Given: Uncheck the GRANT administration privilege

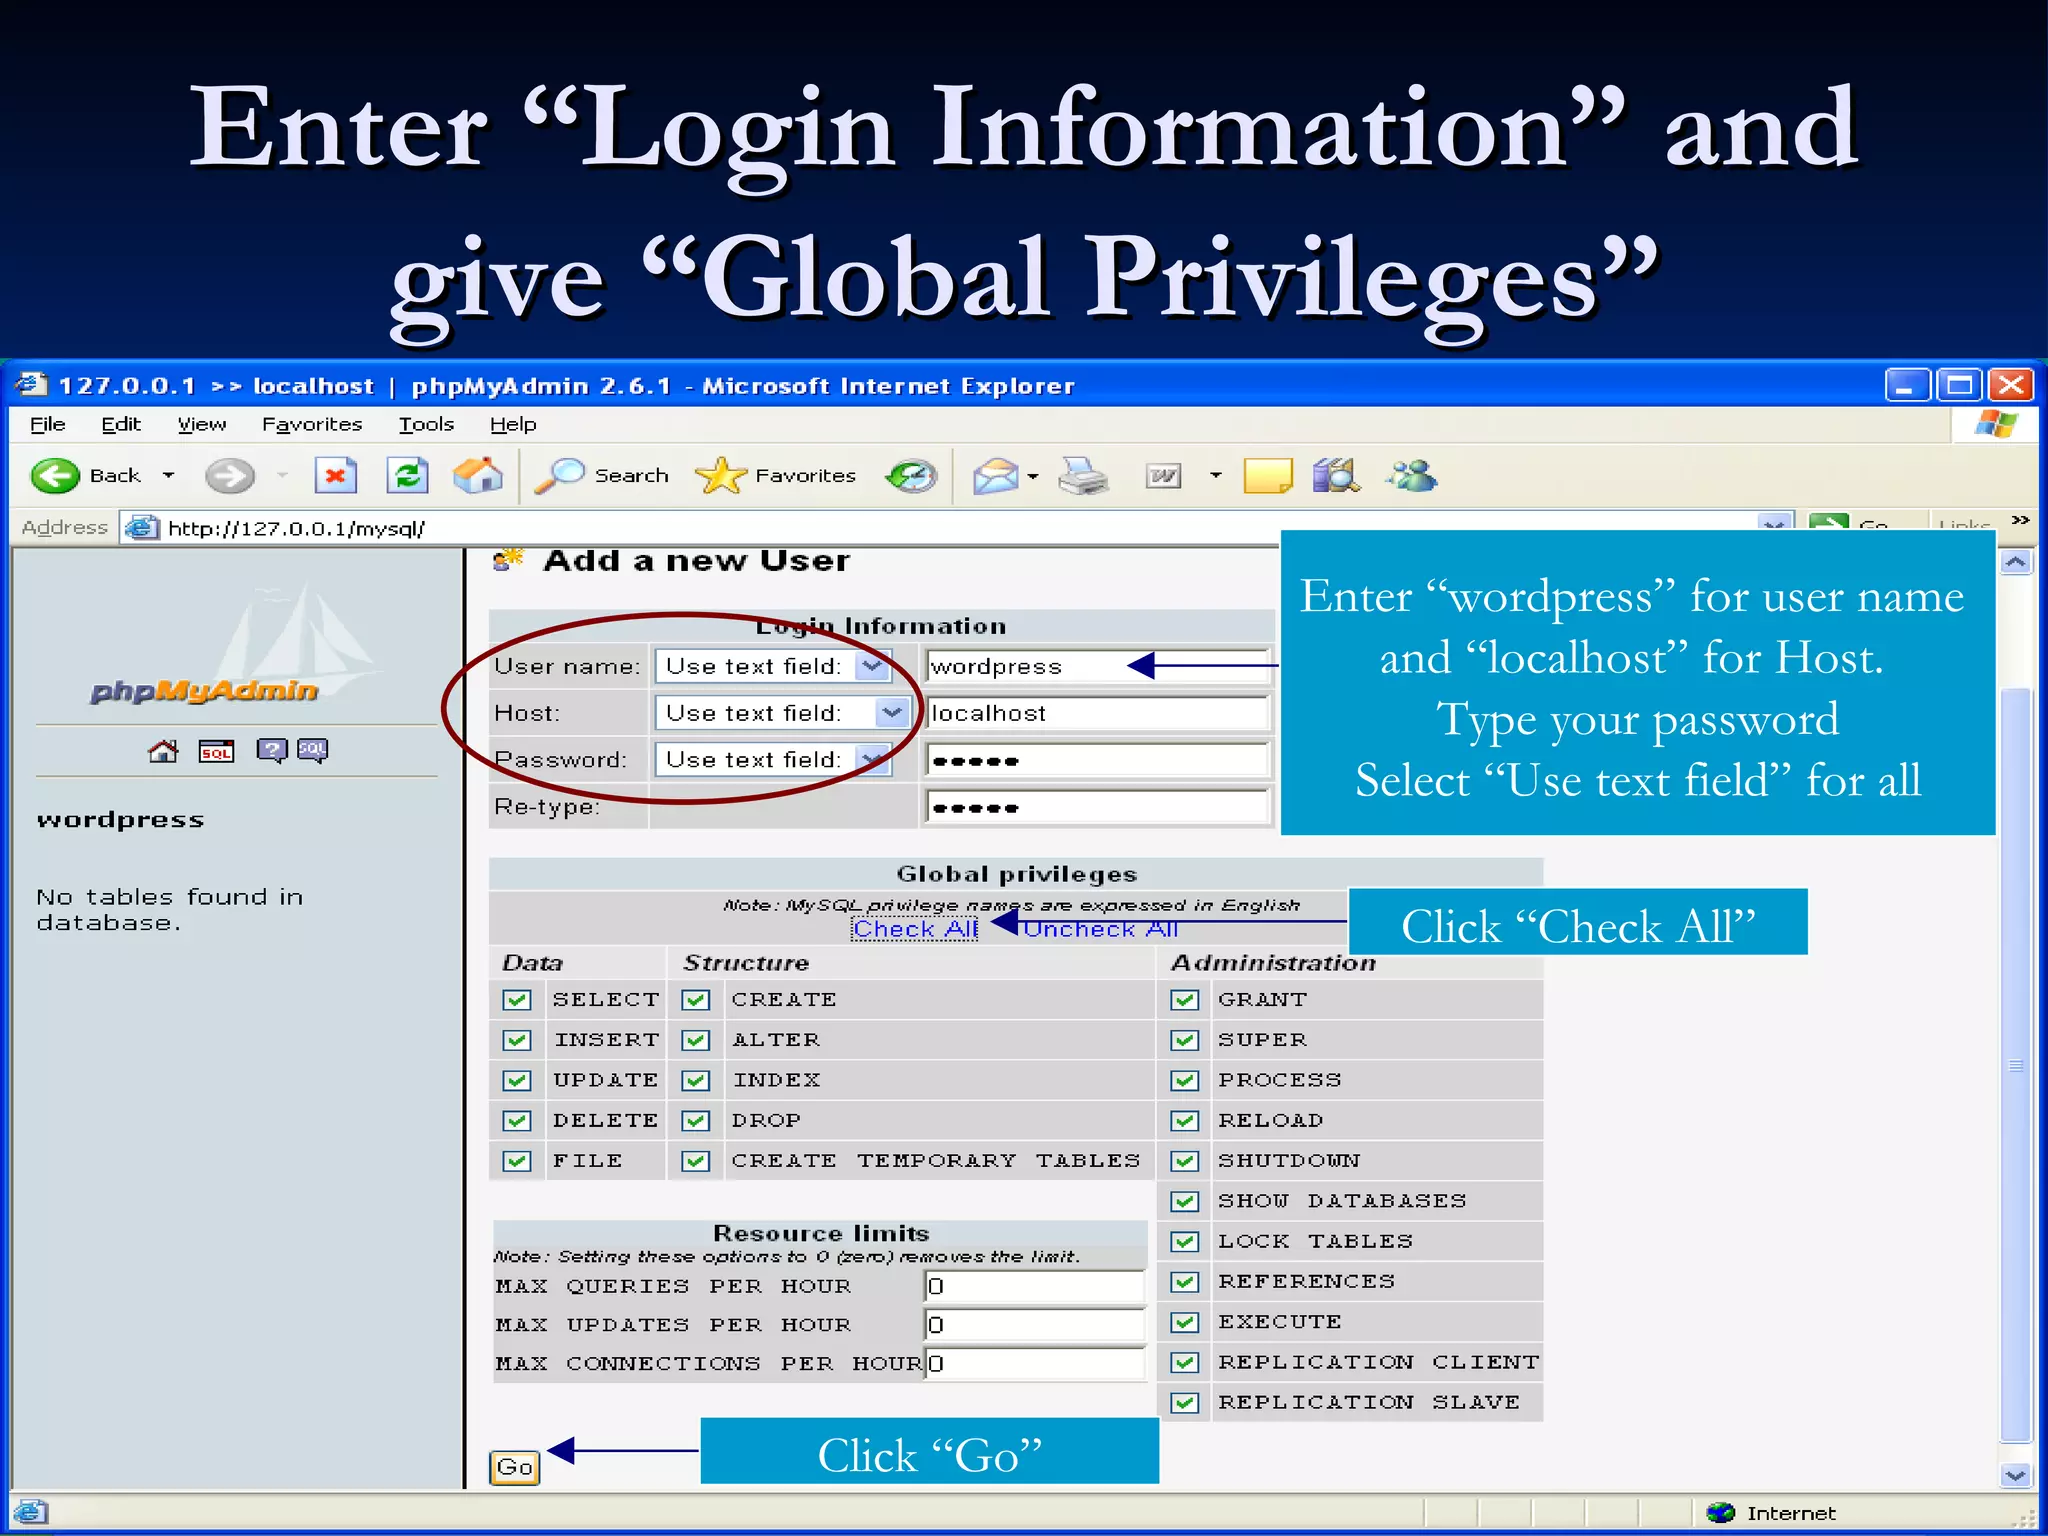Looking at the screenshot, I should [1185, 1000].
